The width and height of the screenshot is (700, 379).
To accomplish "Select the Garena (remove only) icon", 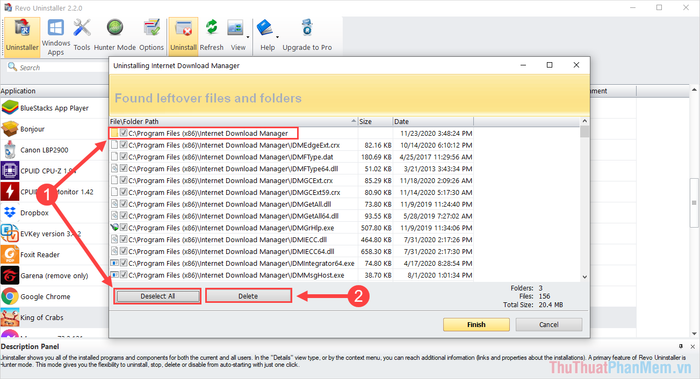I will pos(10,275).
